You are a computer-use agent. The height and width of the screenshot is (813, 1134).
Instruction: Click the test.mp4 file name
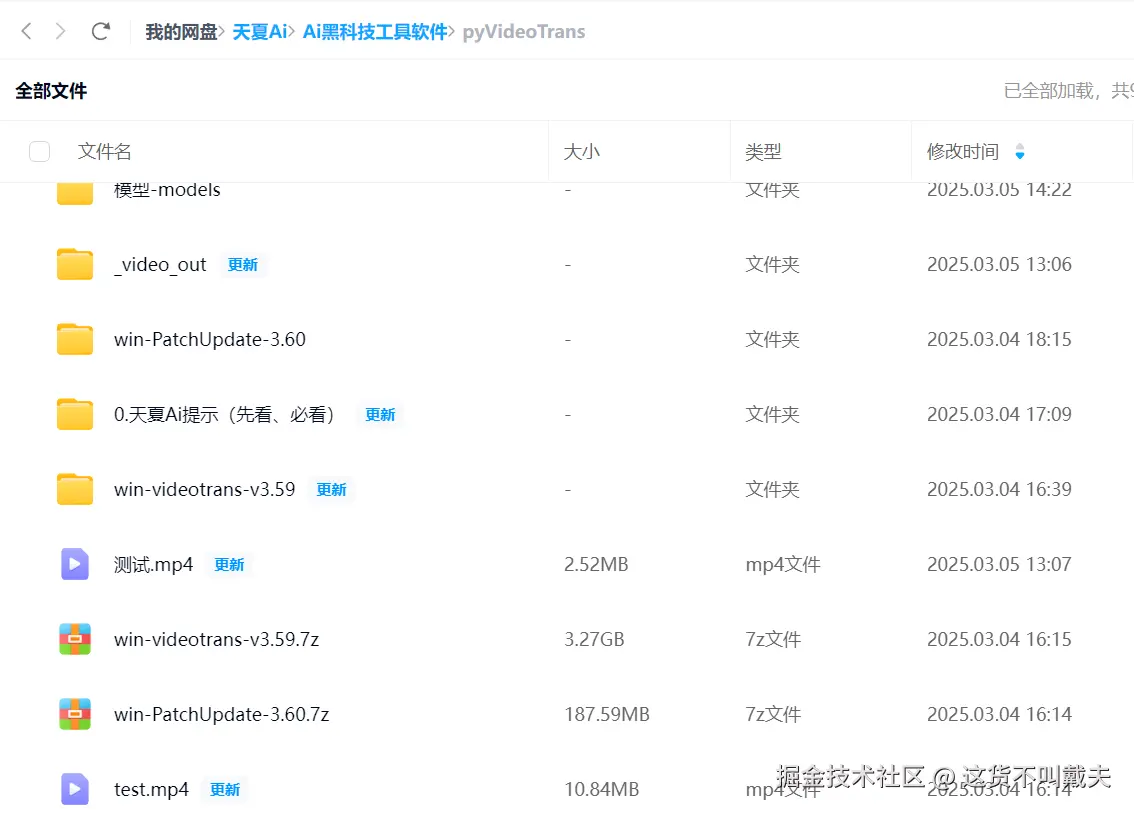coord(151,789)
